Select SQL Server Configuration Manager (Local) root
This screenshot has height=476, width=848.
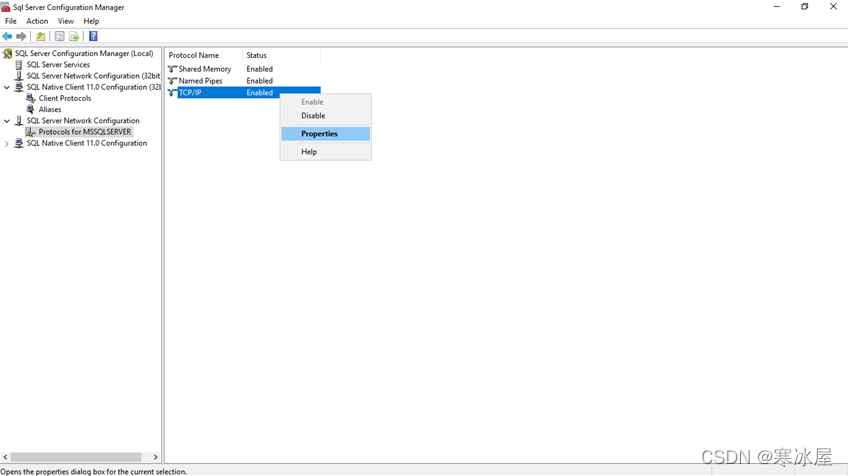pyautogui.click(x=84, y=54)
